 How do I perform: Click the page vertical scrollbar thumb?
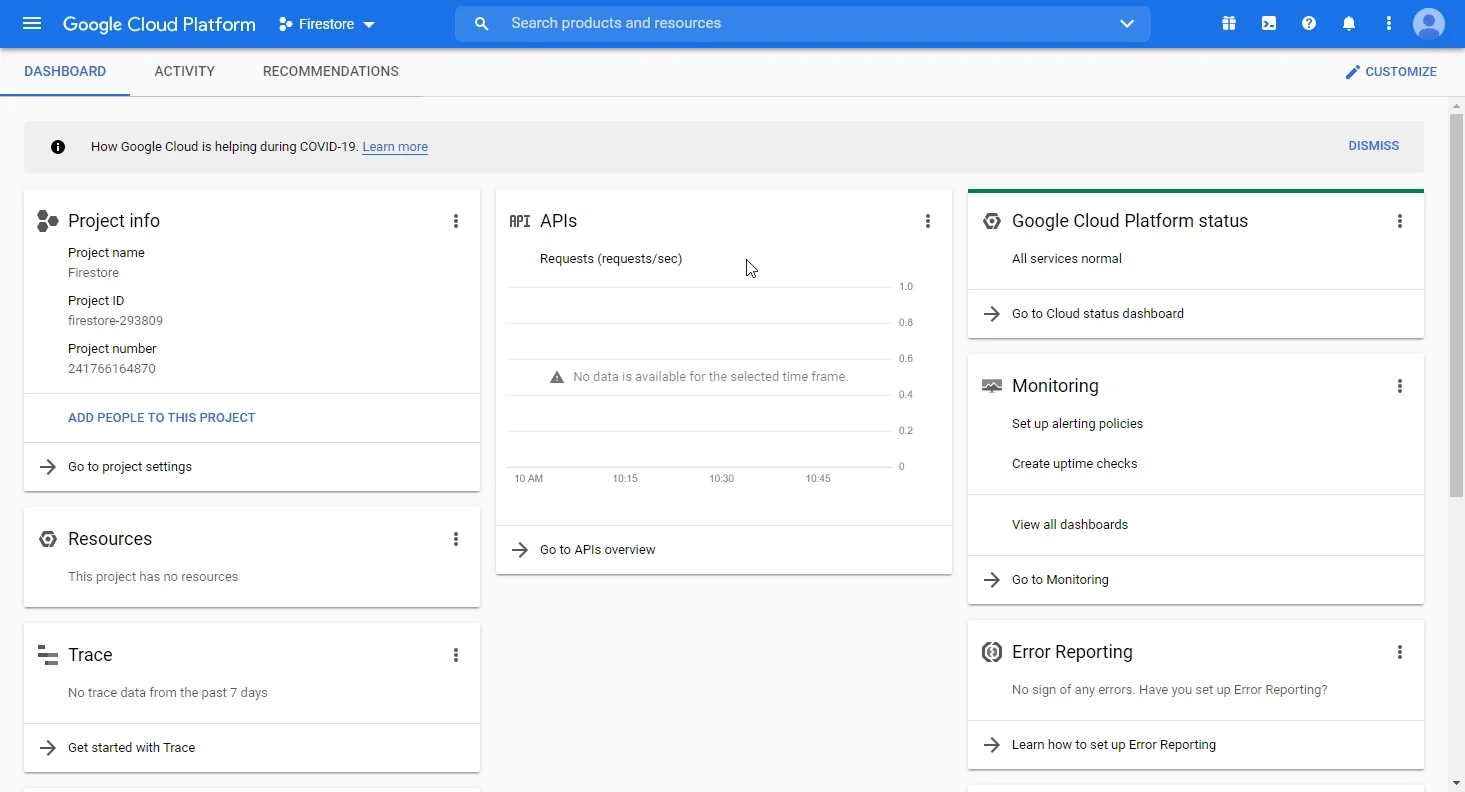[1456, 305]
